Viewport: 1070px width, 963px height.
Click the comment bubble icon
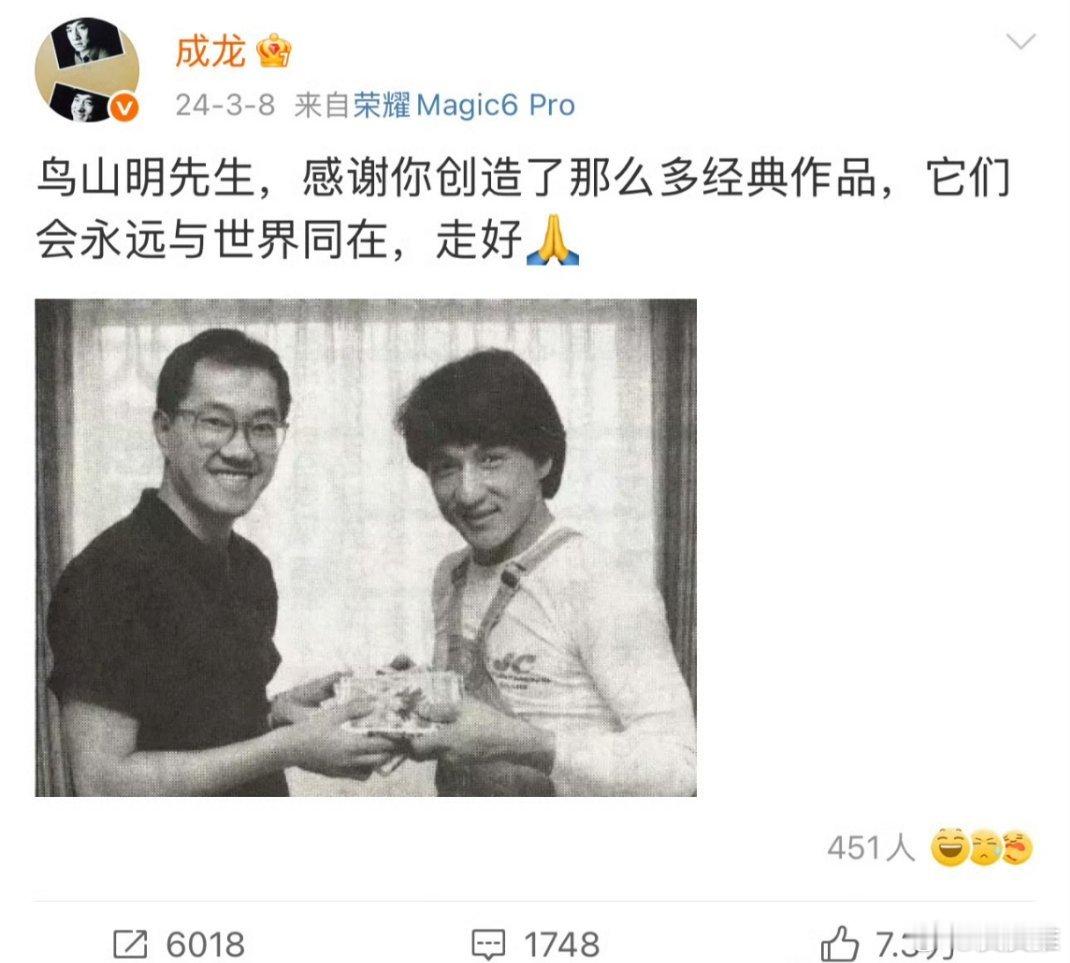click(x=489, y=945)
